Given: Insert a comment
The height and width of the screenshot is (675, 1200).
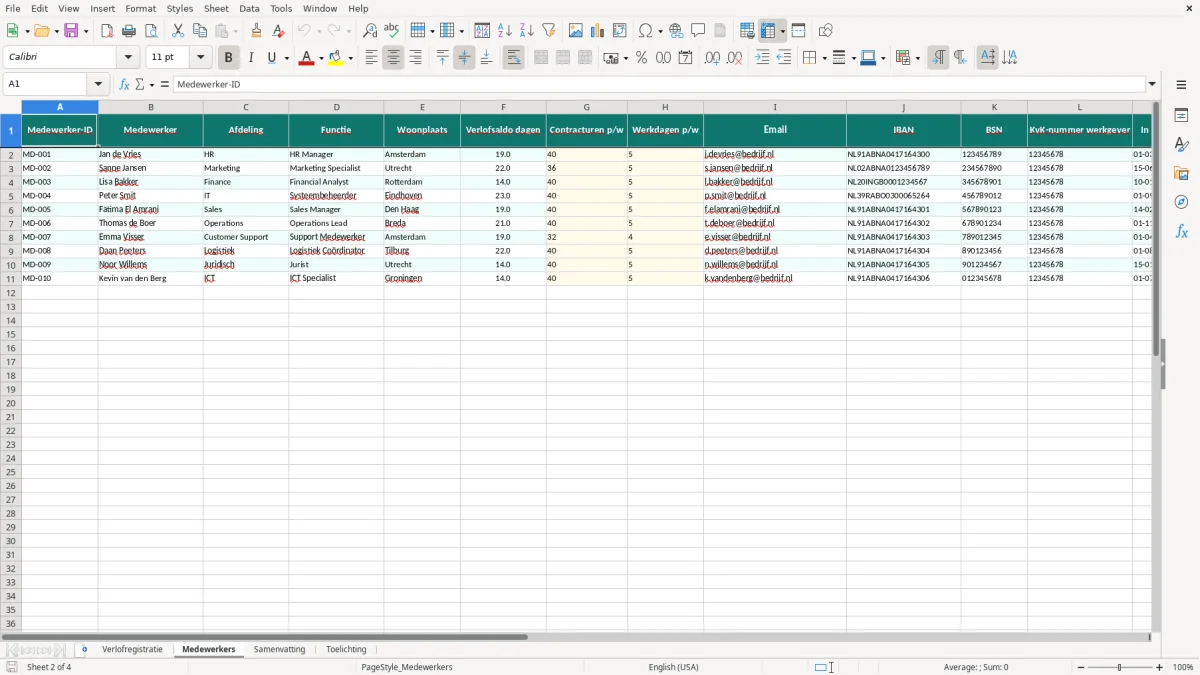Looking at the screenshot, I should pyautogui.click(x=698, y=31).
